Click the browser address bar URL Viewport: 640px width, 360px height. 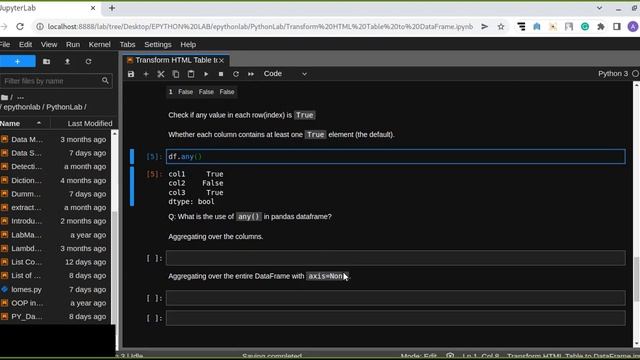[260, 27]
